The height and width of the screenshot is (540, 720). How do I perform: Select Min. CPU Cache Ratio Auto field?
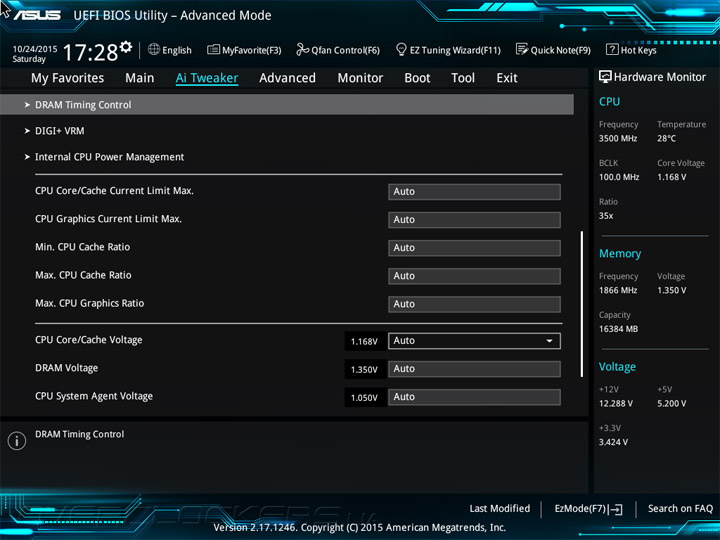pos(474,248)
